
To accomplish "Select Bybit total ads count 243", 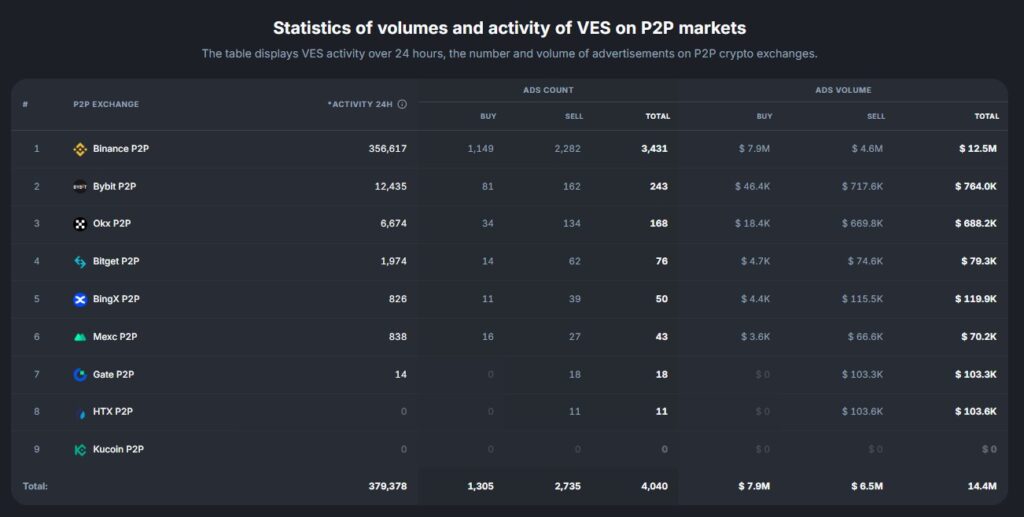I will coord(659,187).
